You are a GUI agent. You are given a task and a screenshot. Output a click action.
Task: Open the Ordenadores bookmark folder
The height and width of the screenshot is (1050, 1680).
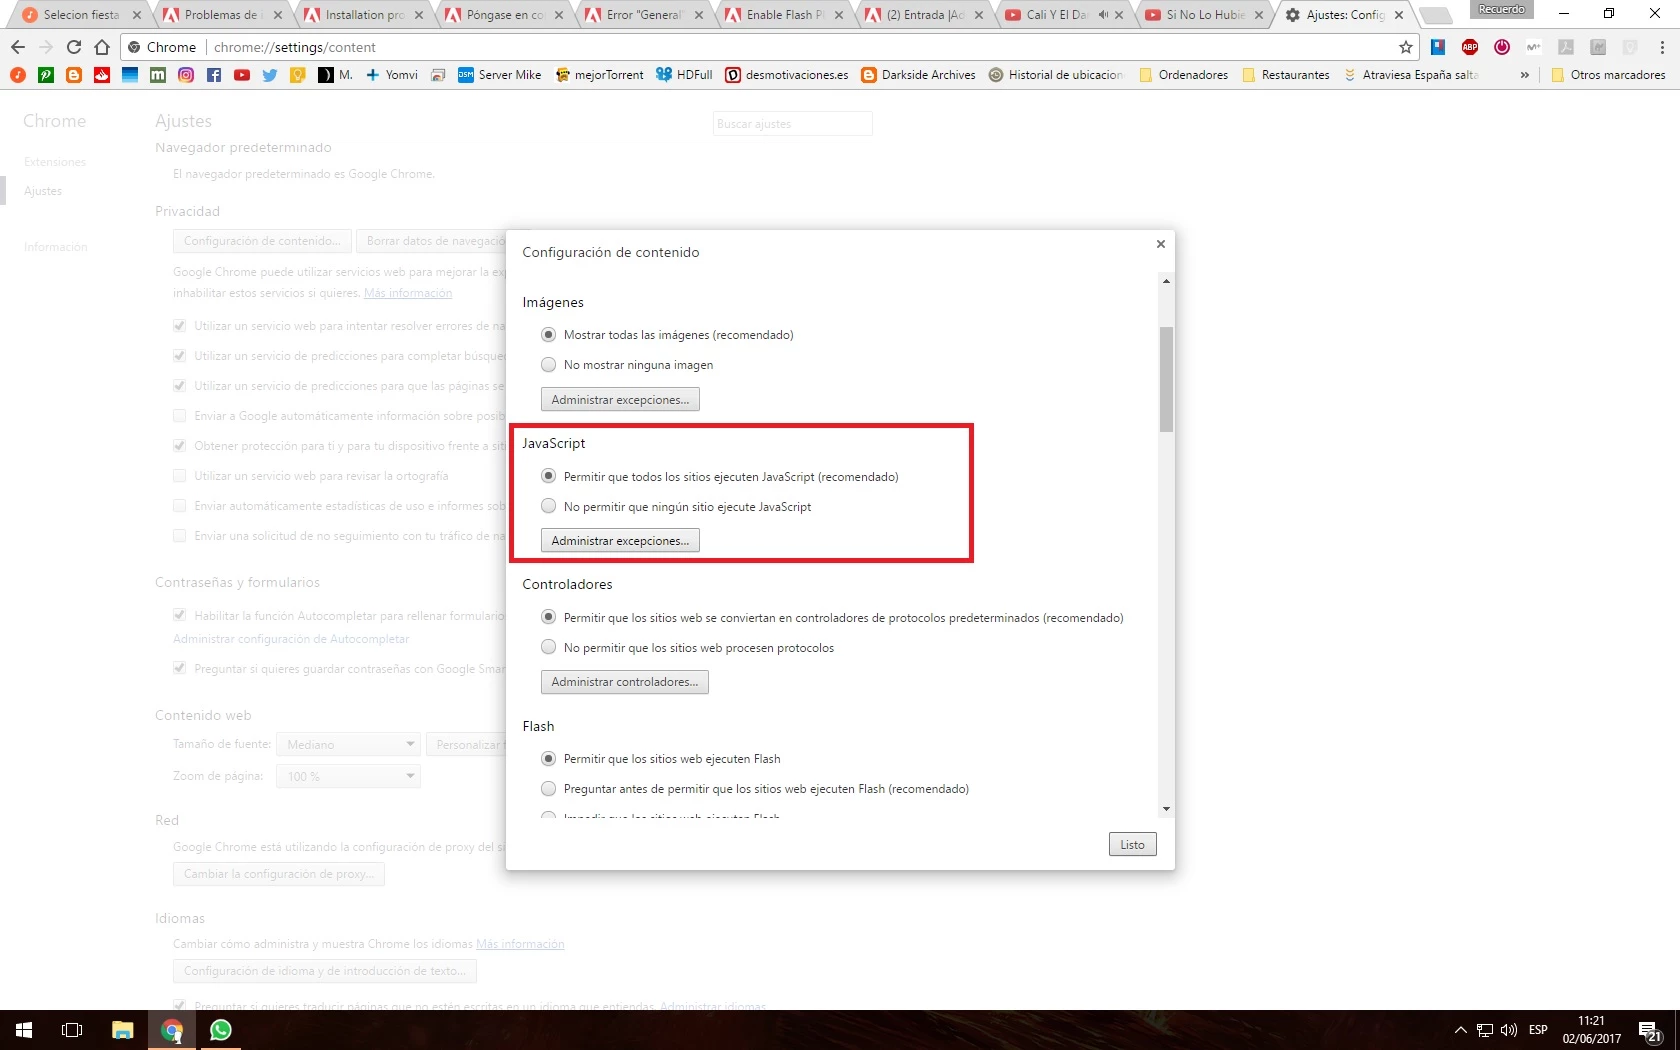pos(1184,75)
